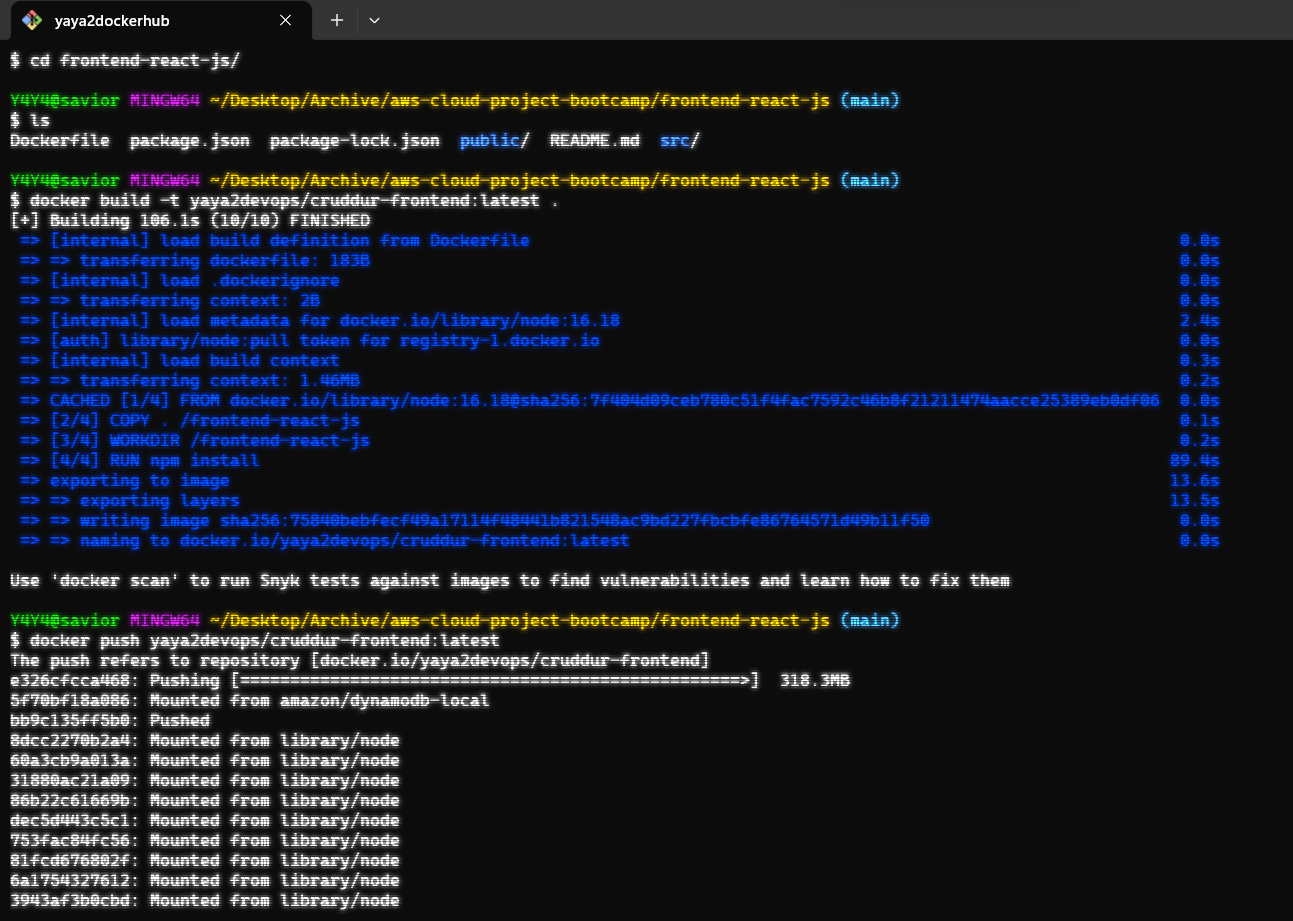Click the '753fac84fc56' layer line

tap(205, 840)
